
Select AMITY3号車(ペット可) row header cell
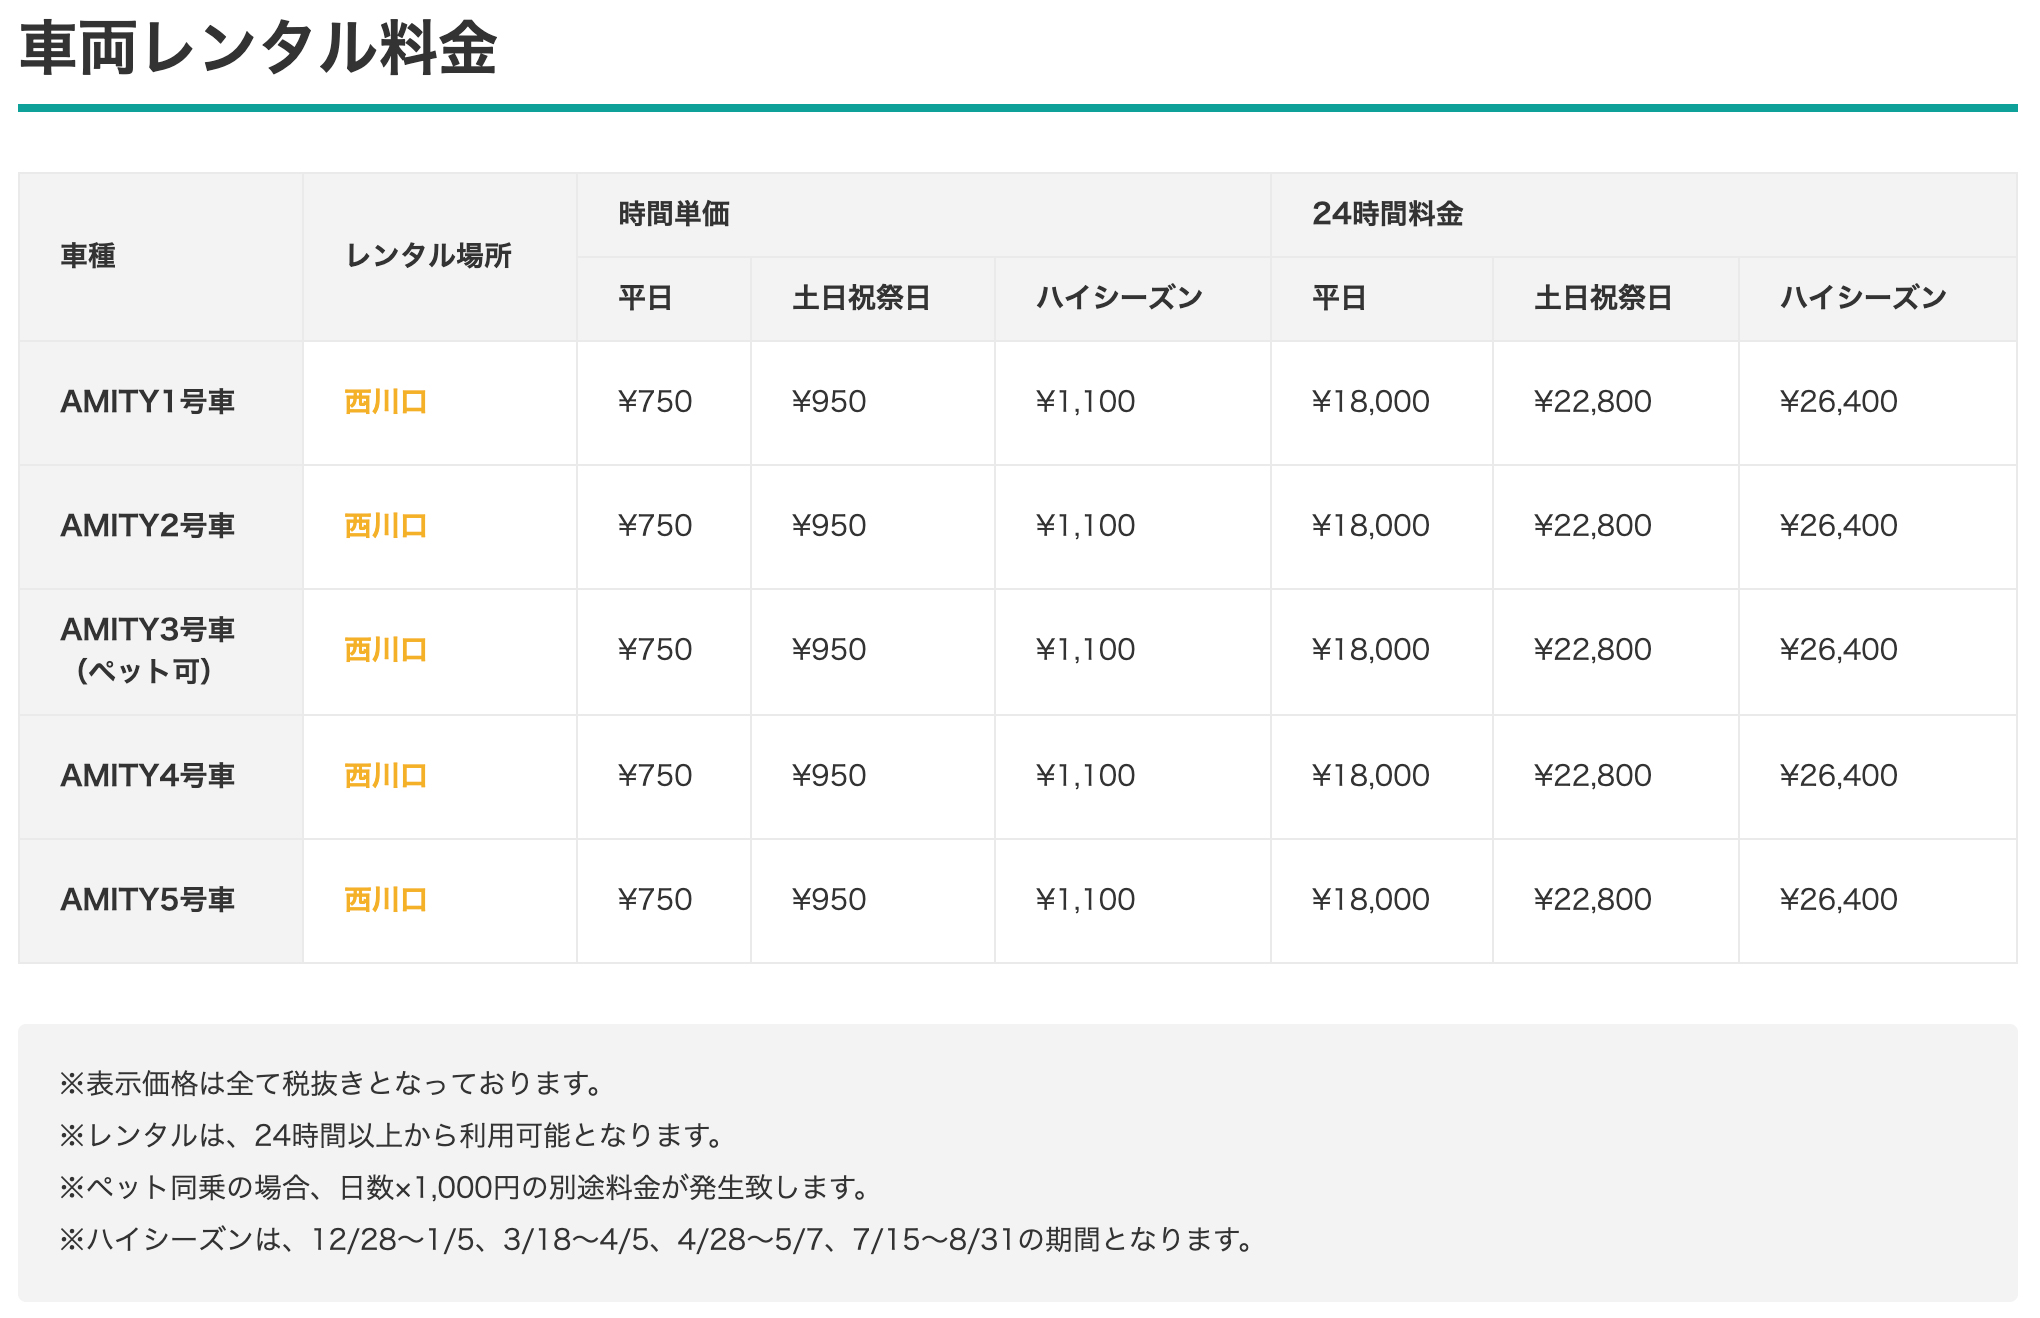point(148,650)
